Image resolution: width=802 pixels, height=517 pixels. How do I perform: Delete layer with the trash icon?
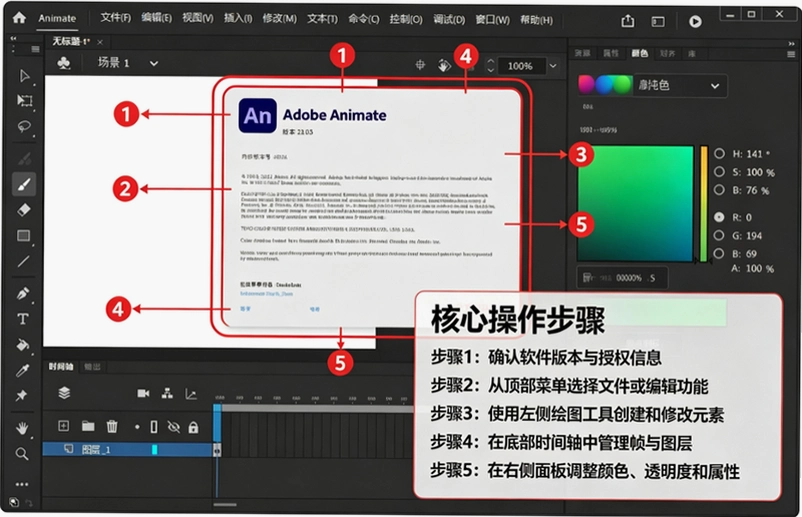tap(112, 426)
